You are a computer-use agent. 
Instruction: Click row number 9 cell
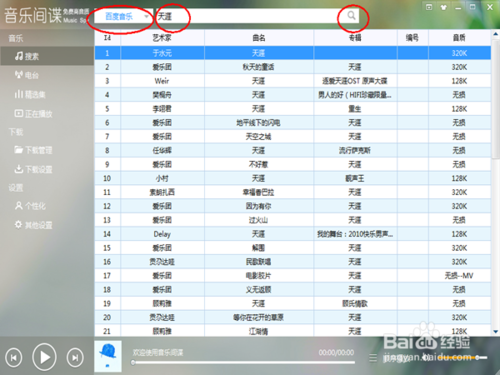(x=107, y=164)
